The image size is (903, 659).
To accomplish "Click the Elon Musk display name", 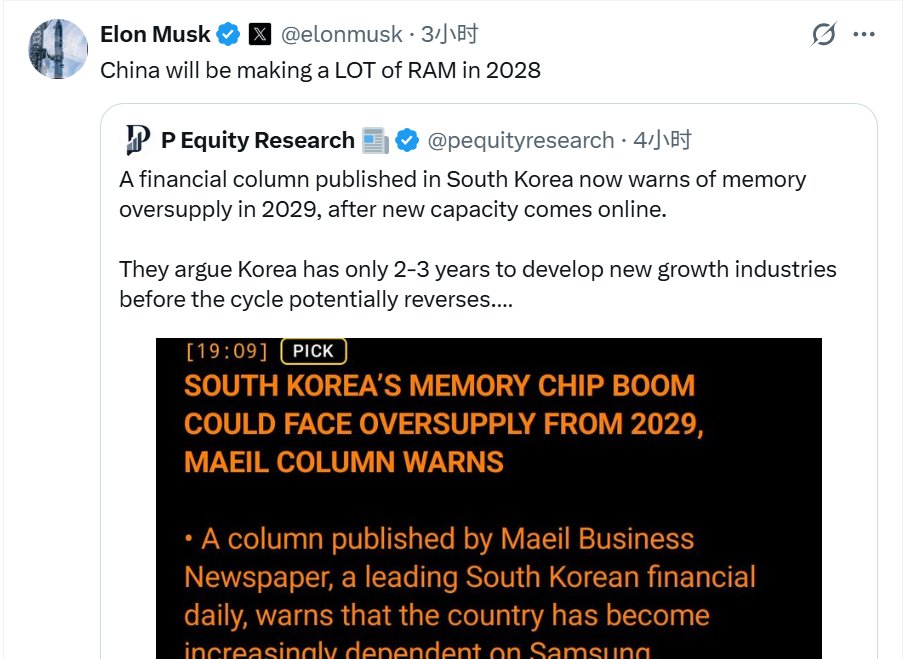I will click(155, 35).
